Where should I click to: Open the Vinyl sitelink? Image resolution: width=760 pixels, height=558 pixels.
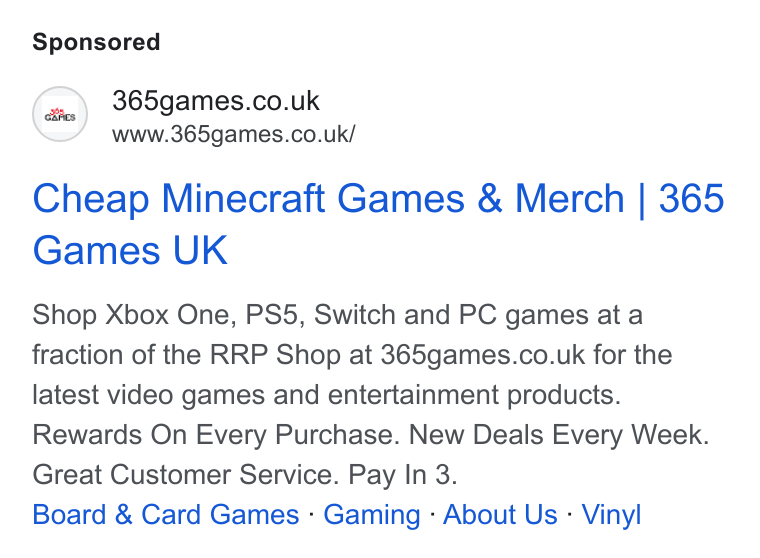[x=611, y=515]
